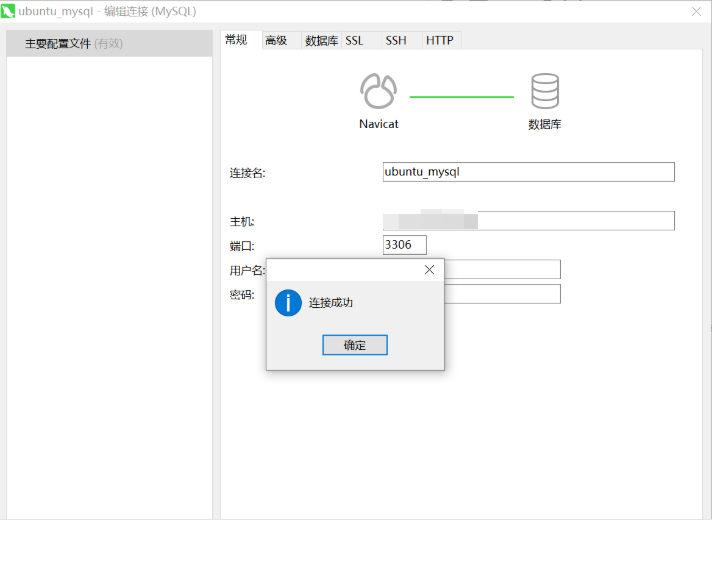Click the green connection line between the icons
The height and width of the screenshot is (575, 712).
coord(461,97)
